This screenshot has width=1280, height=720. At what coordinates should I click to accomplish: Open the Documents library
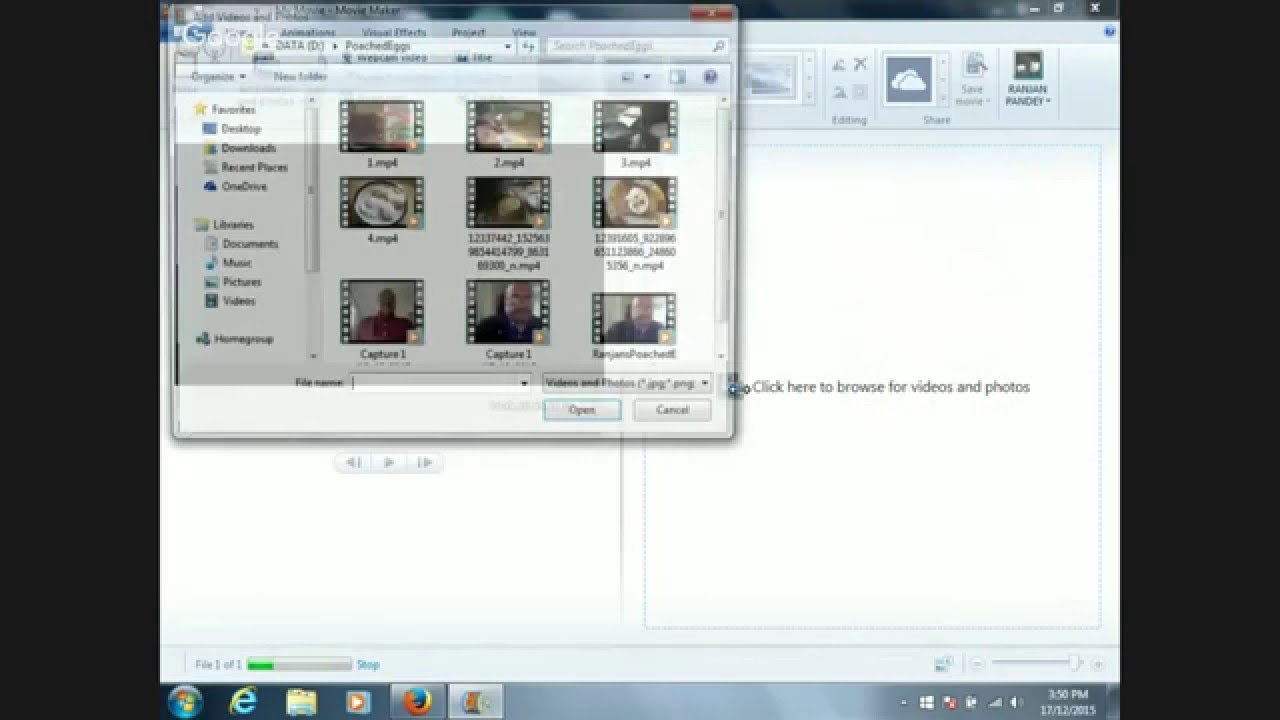point(250,244)
